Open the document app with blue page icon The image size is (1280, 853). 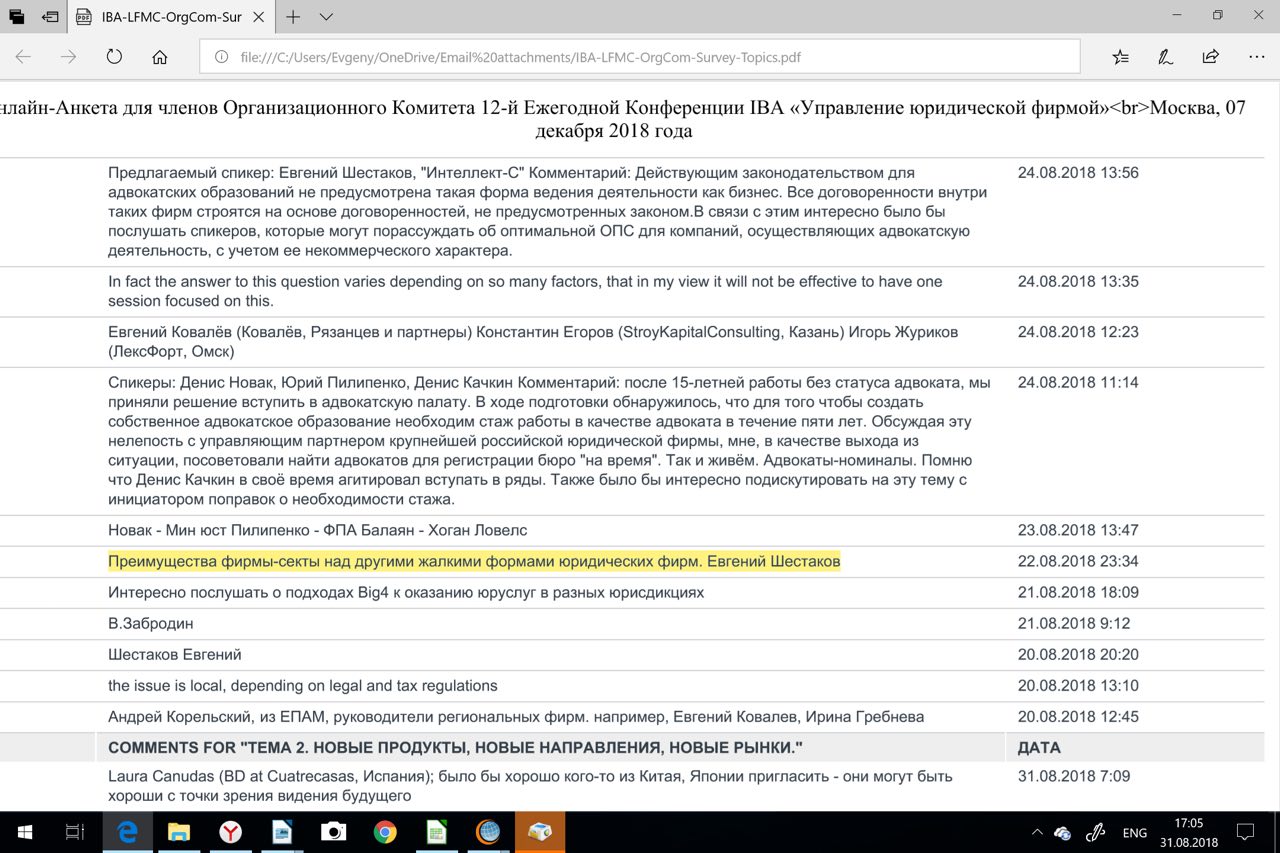pyautogui.click(x=282, y=832)
